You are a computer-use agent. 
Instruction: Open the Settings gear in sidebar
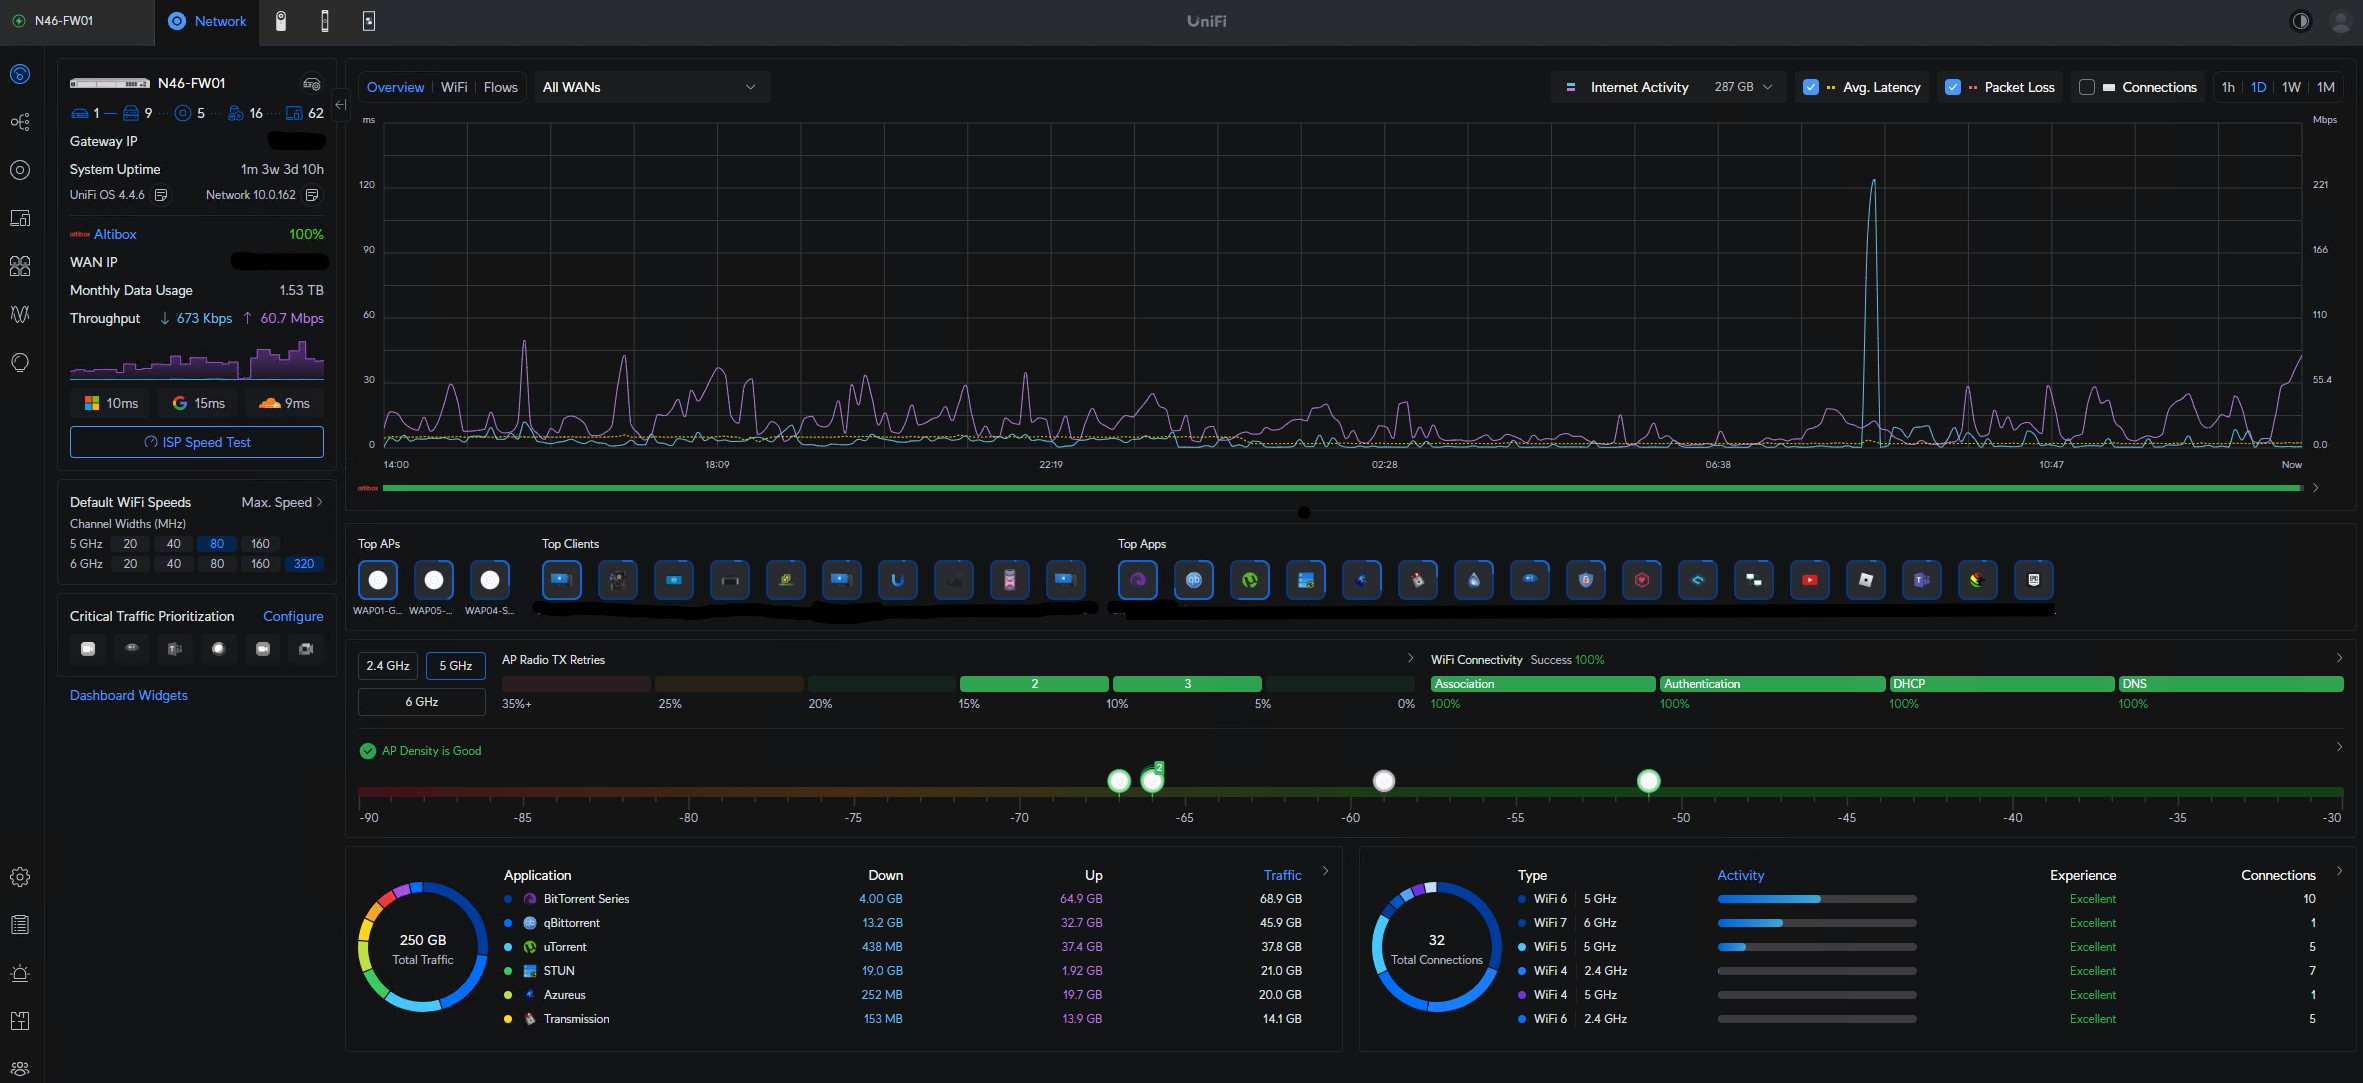click(20, 877)
